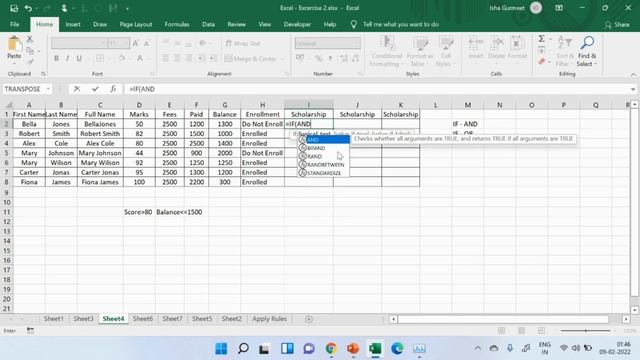This screenshot has height=360, width=640.
Task: Click the Page Layout view icon in status bar
Action: point(521,331)
